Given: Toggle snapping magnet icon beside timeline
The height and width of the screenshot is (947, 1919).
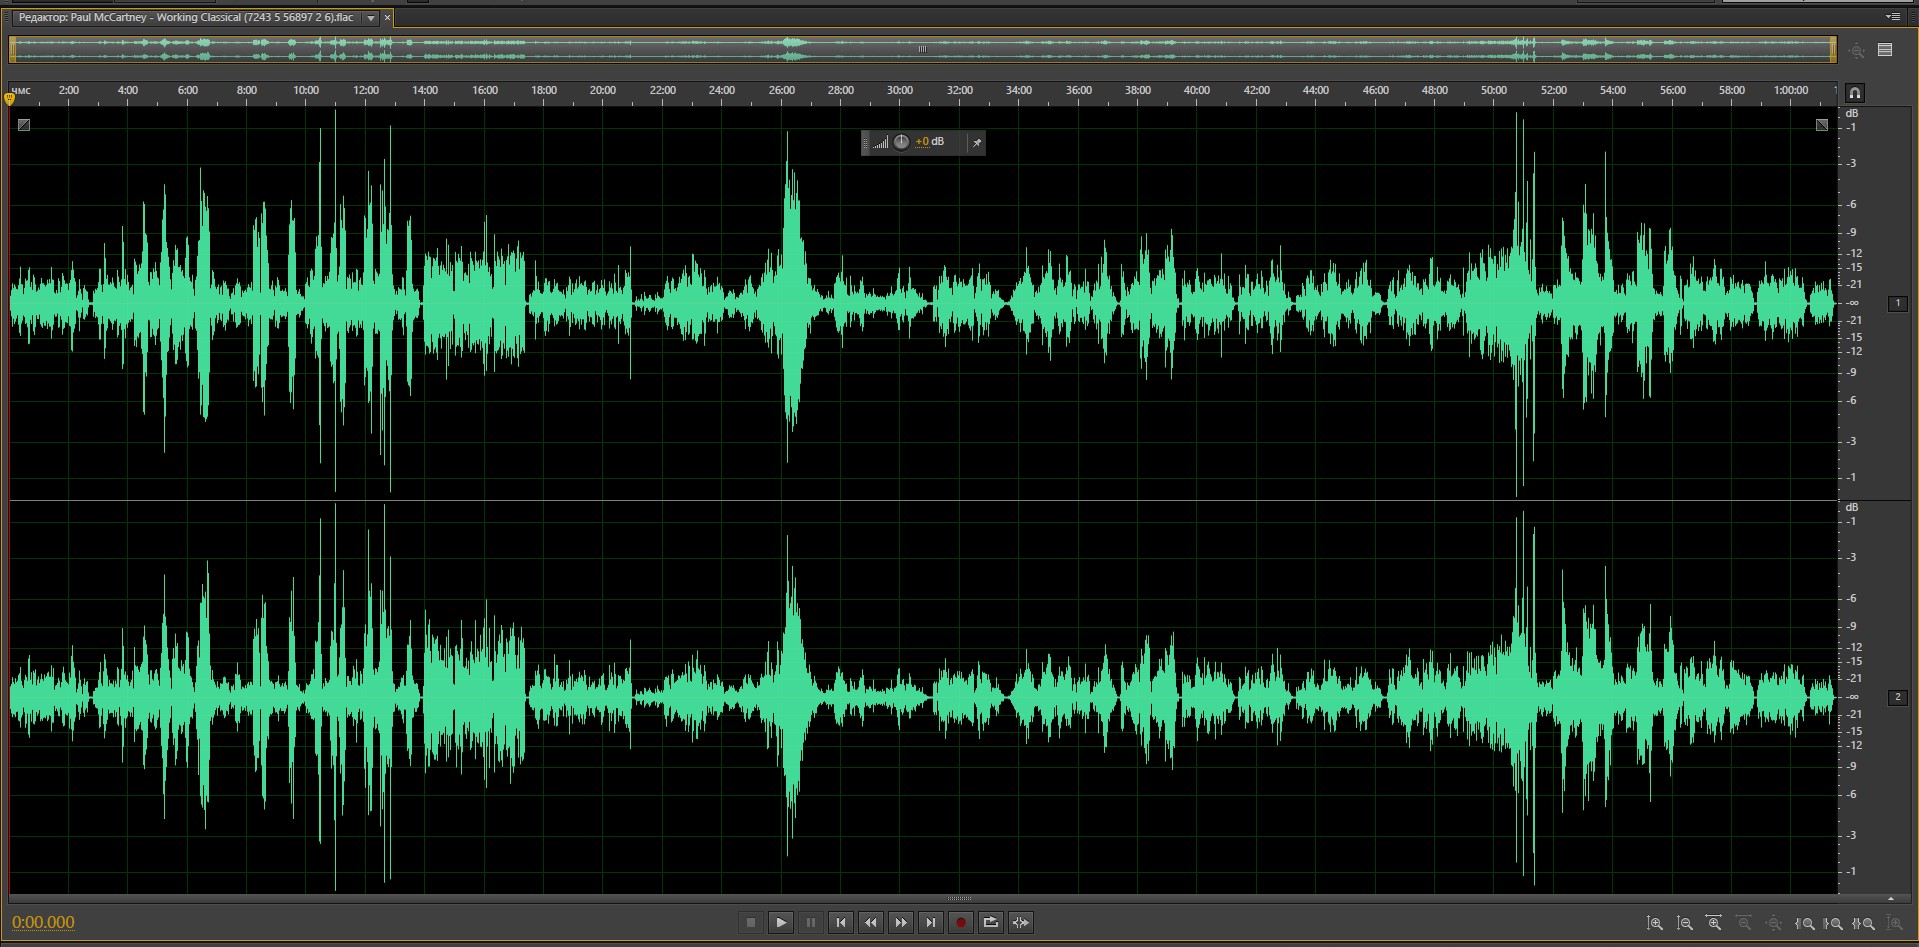Looking at the screenshot, I should pos(1854,93).
